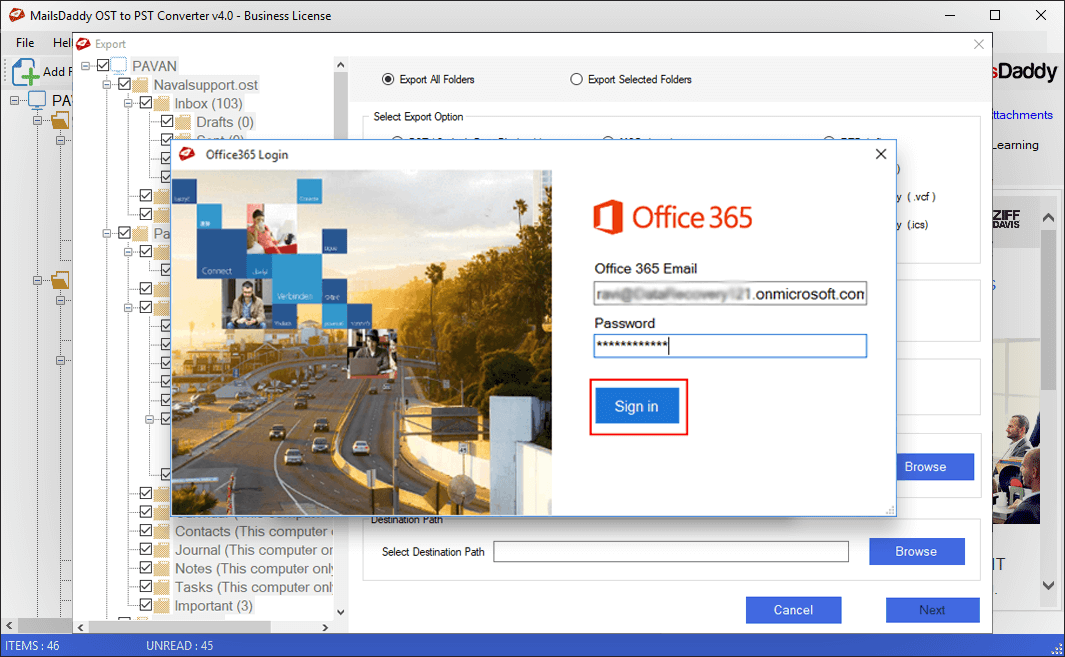This screenshot has height=657, width=1065.
Task: Toggle the PAVAN root checkbox
Action: 103,65
